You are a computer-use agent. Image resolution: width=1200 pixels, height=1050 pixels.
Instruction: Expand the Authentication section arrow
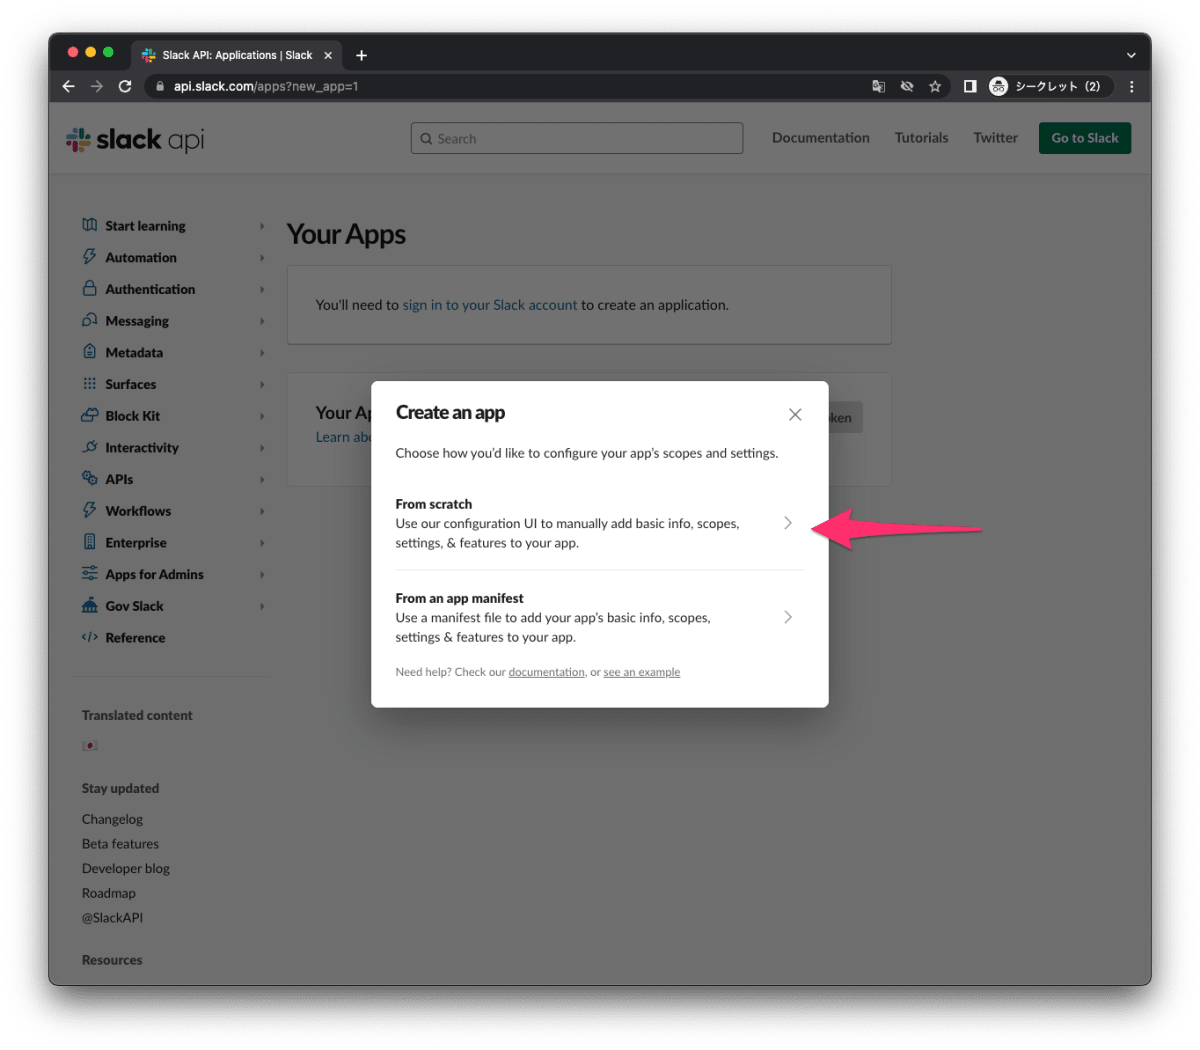(x=262, y=289)
